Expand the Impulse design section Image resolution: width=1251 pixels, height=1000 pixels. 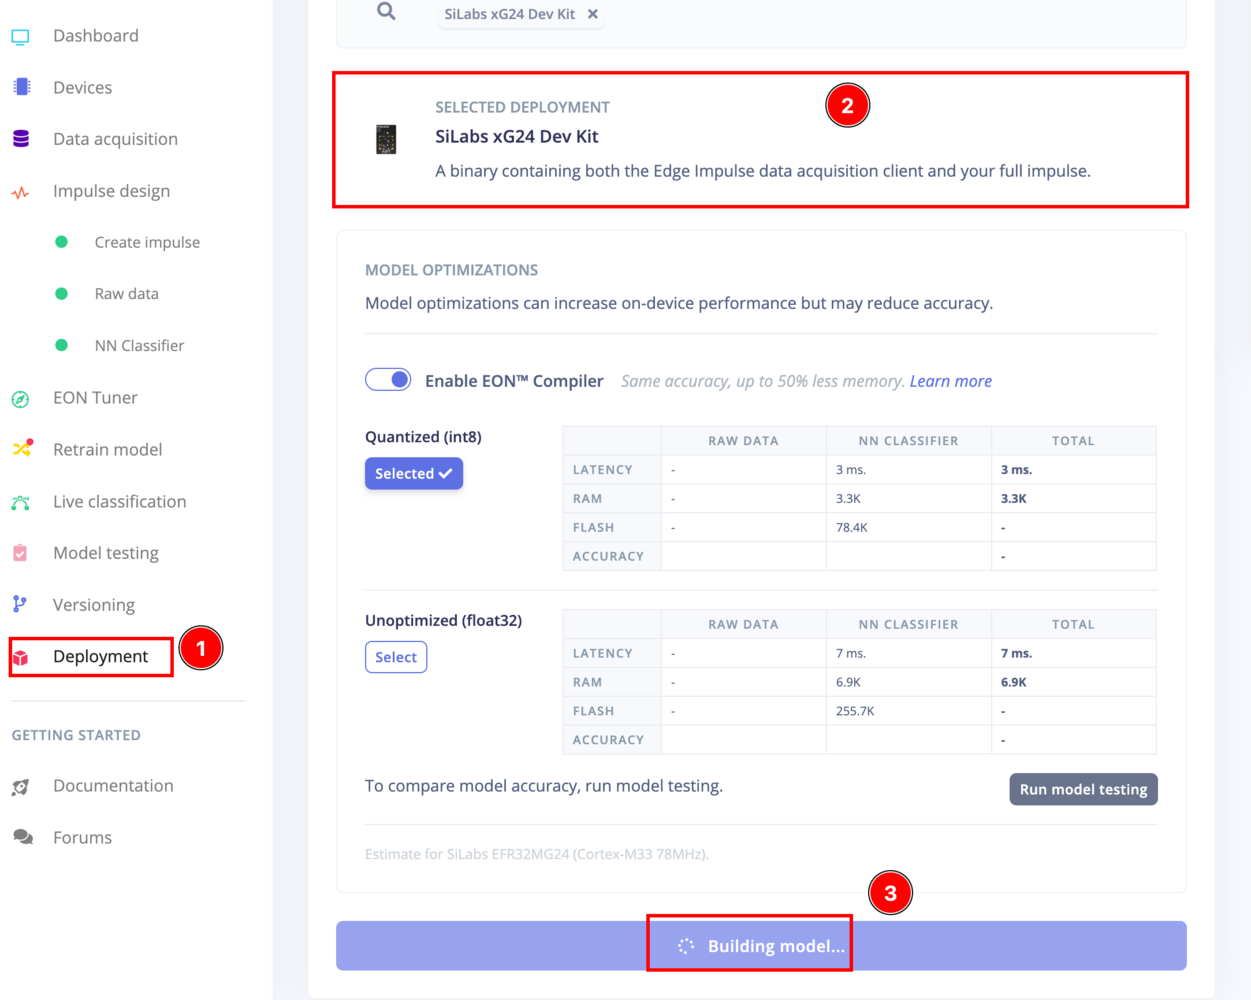[x=111, y=191]
